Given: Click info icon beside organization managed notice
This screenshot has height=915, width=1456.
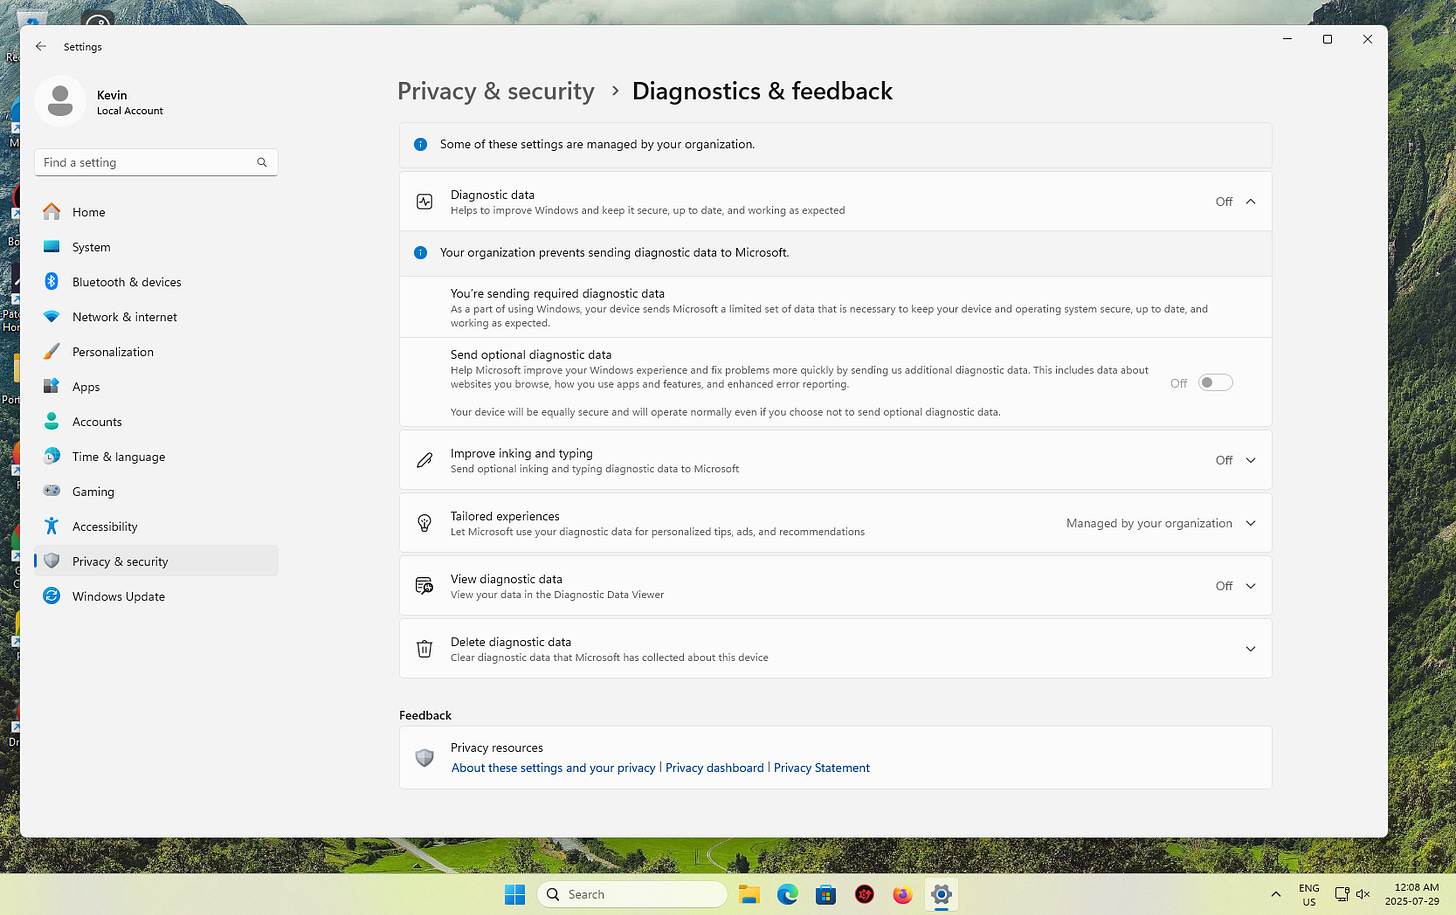Looking at the screenshot, I should 421,144.
